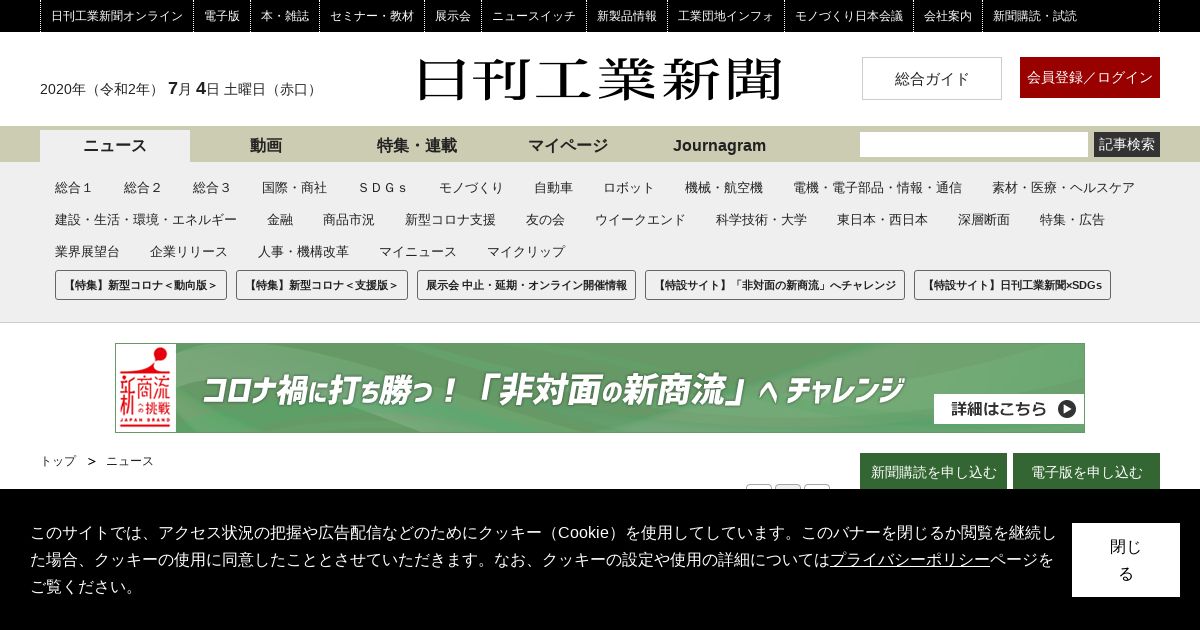The width and height of the screenshot is (1200, 630).
Task: Open マイニュース link
Action: point(418,252)
